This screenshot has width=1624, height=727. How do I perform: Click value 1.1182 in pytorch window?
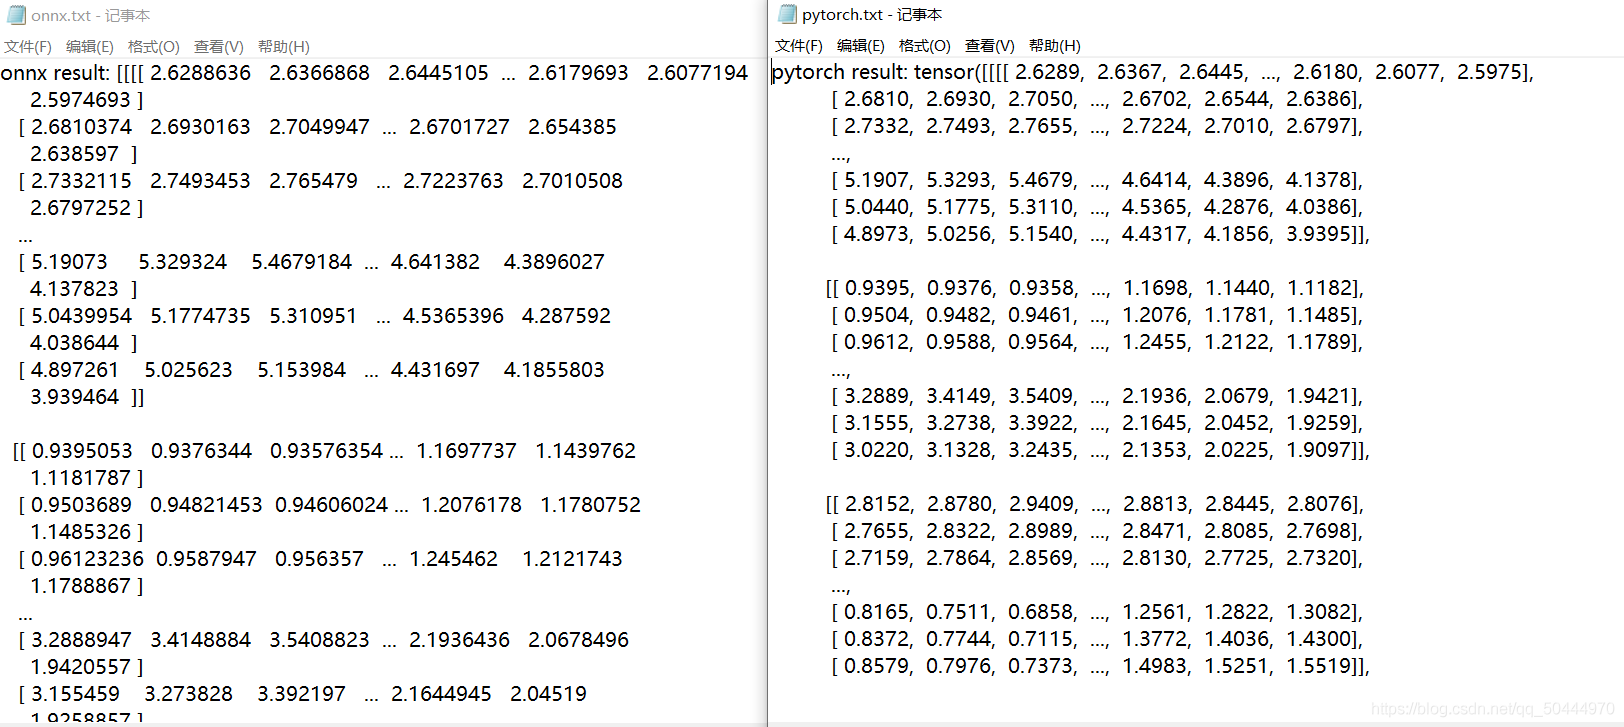(1320, 288)
